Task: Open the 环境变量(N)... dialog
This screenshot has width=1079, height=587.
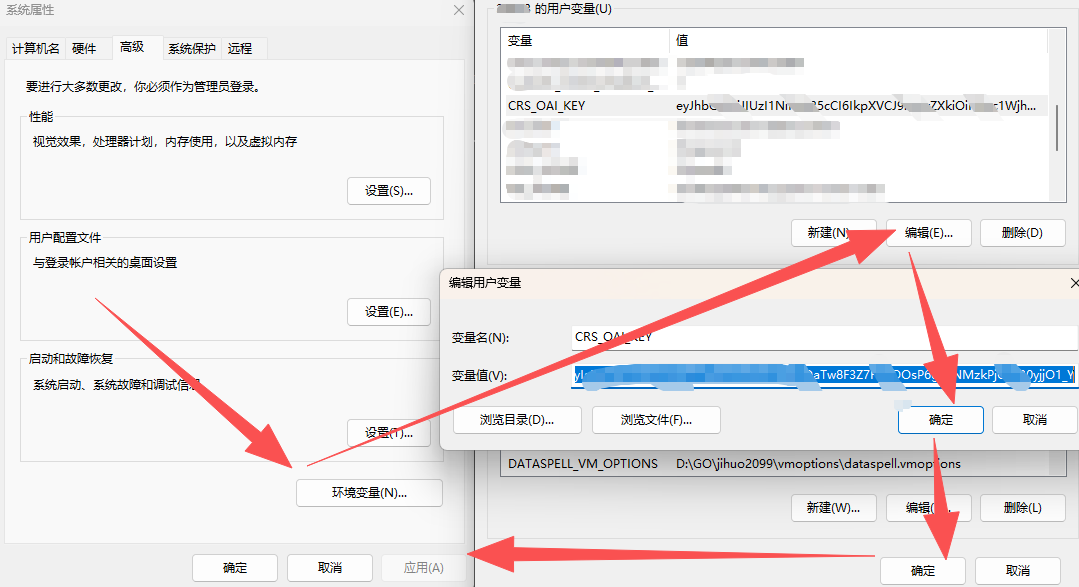Action: pos(369,493)
